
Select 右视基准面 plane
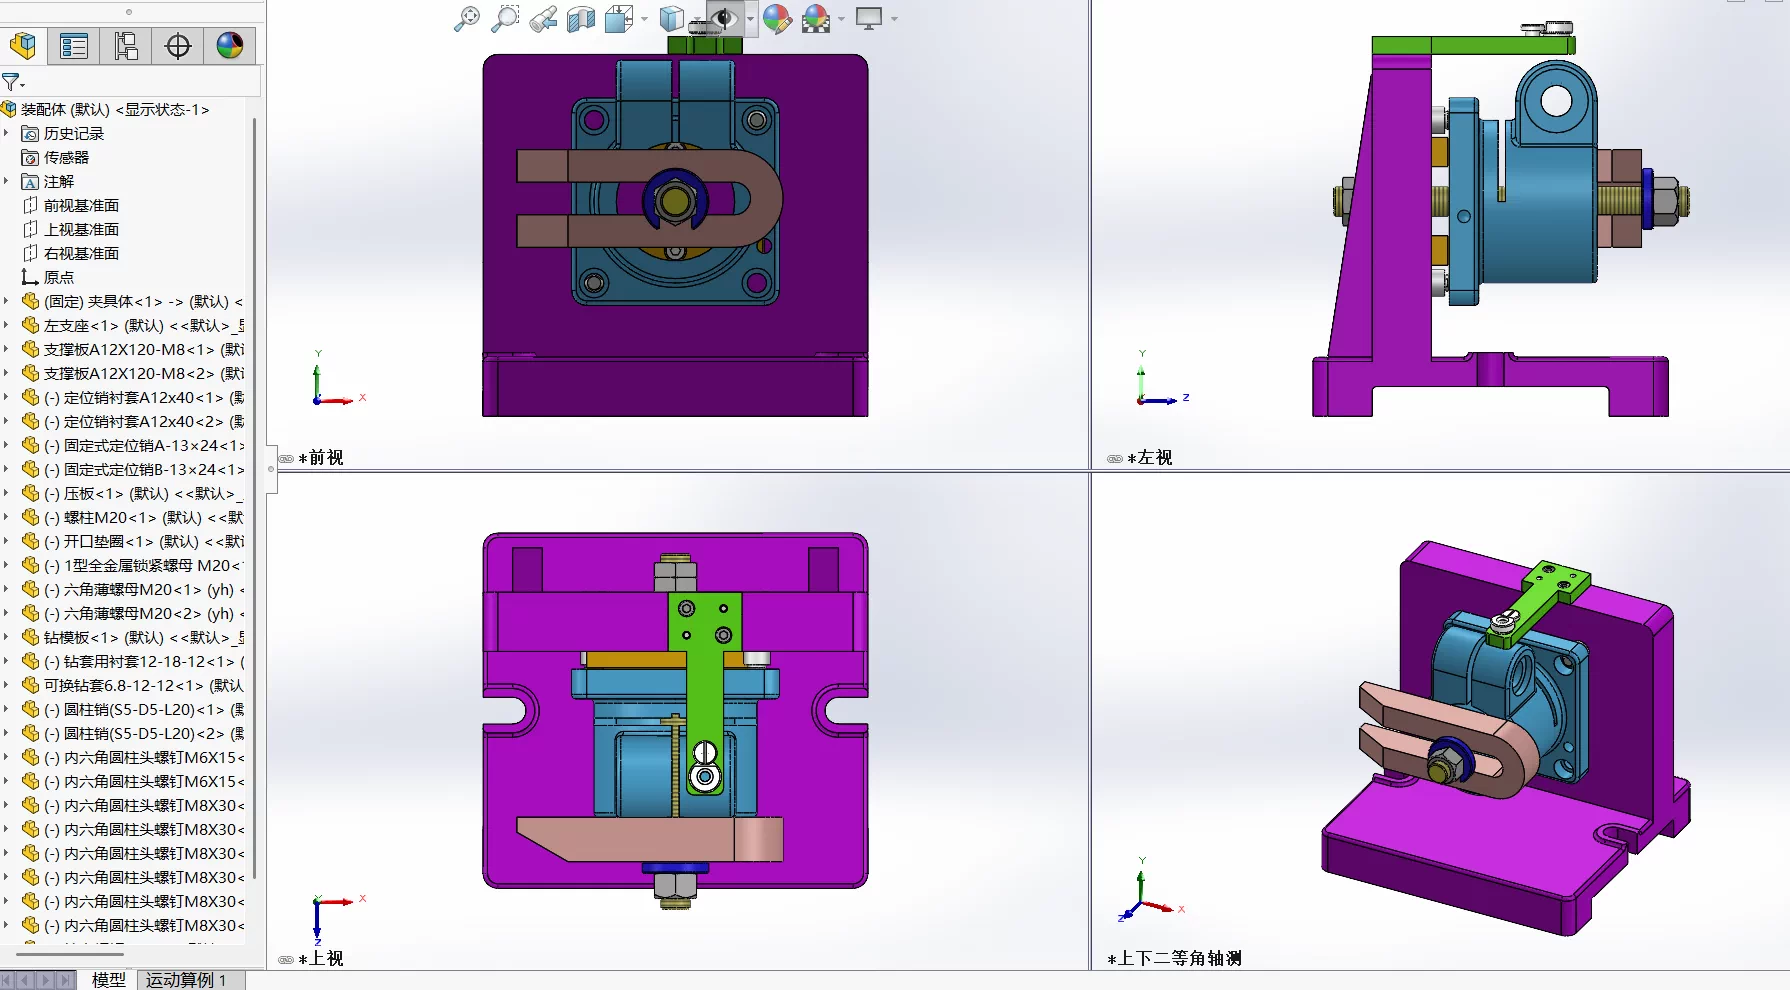[x=70, y=253]
